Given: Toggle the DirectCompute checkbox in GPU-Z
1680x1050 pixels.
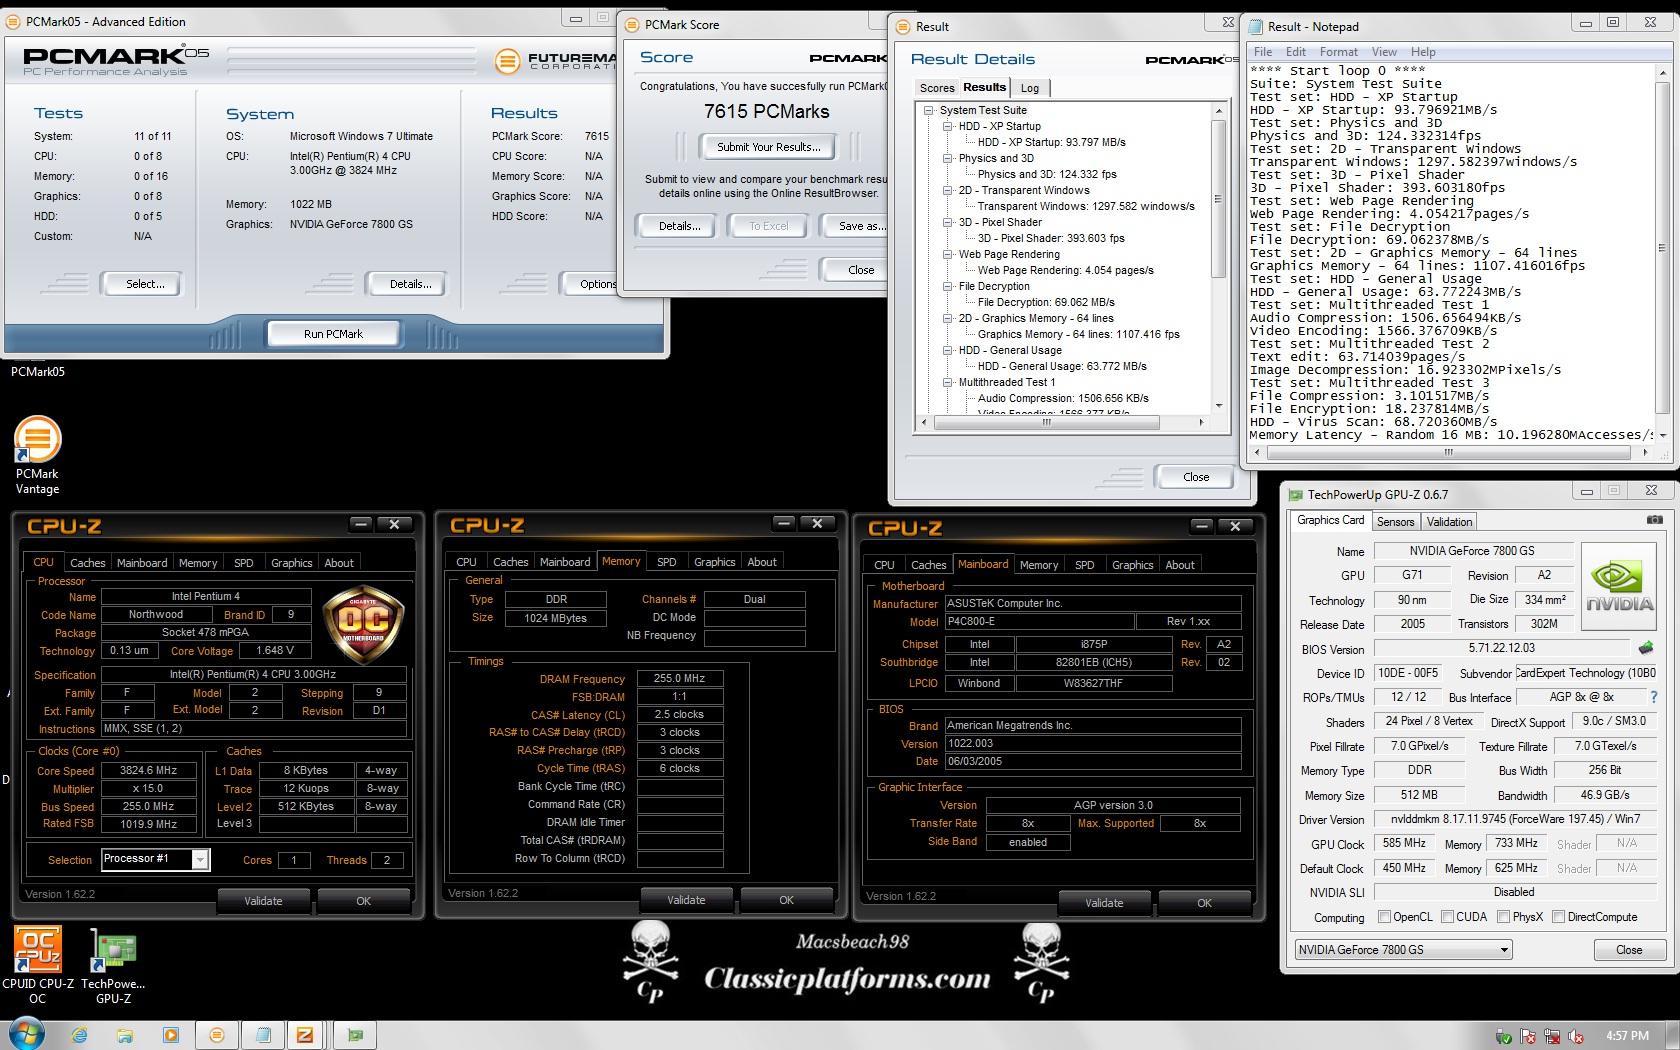Looking at the screenshot, I should [1558, 916].
